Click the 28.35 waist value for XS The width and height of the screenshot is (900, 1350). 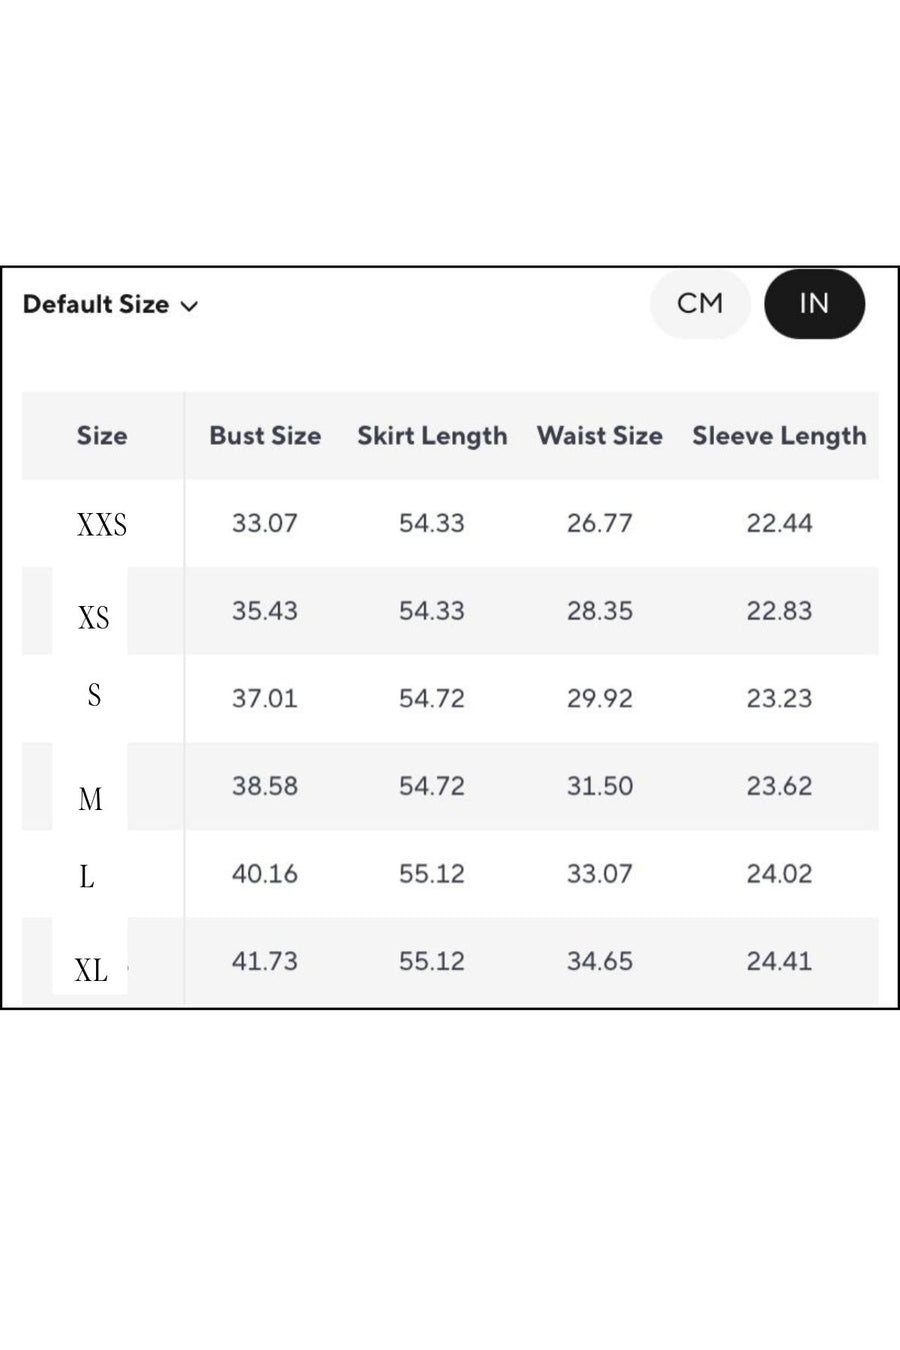click(600, 611)
